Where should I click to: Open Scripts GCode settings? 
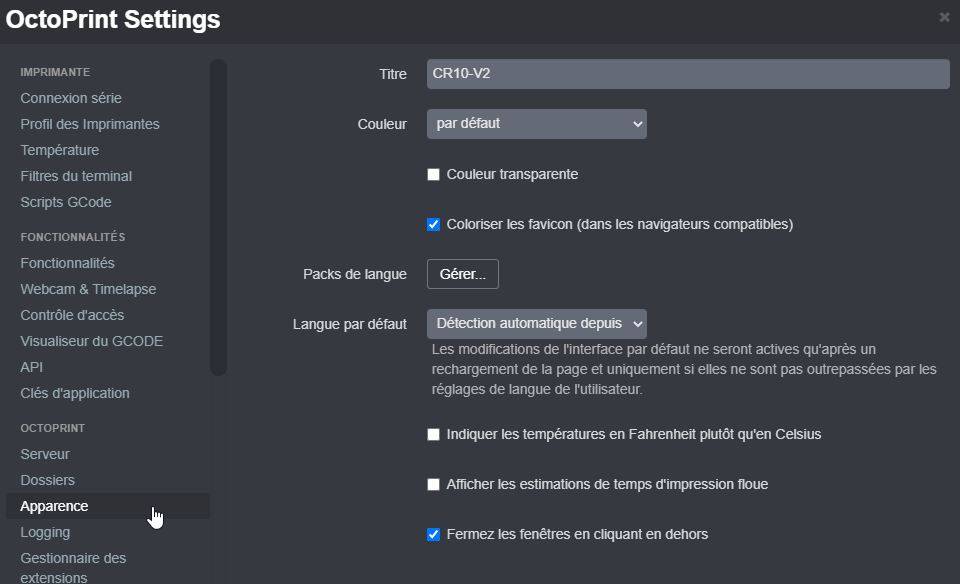pos(66,202)
